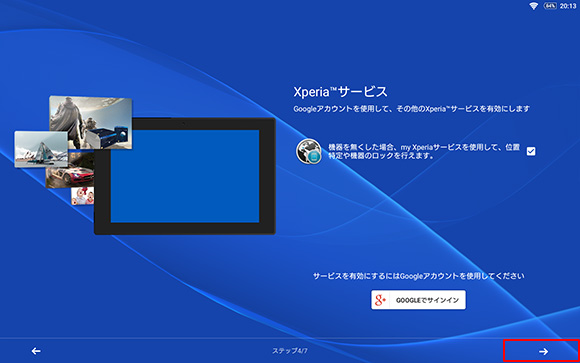
Task: Tap the my Xperia globe icon
Action: pyautogui.click(x=308, y=151)
